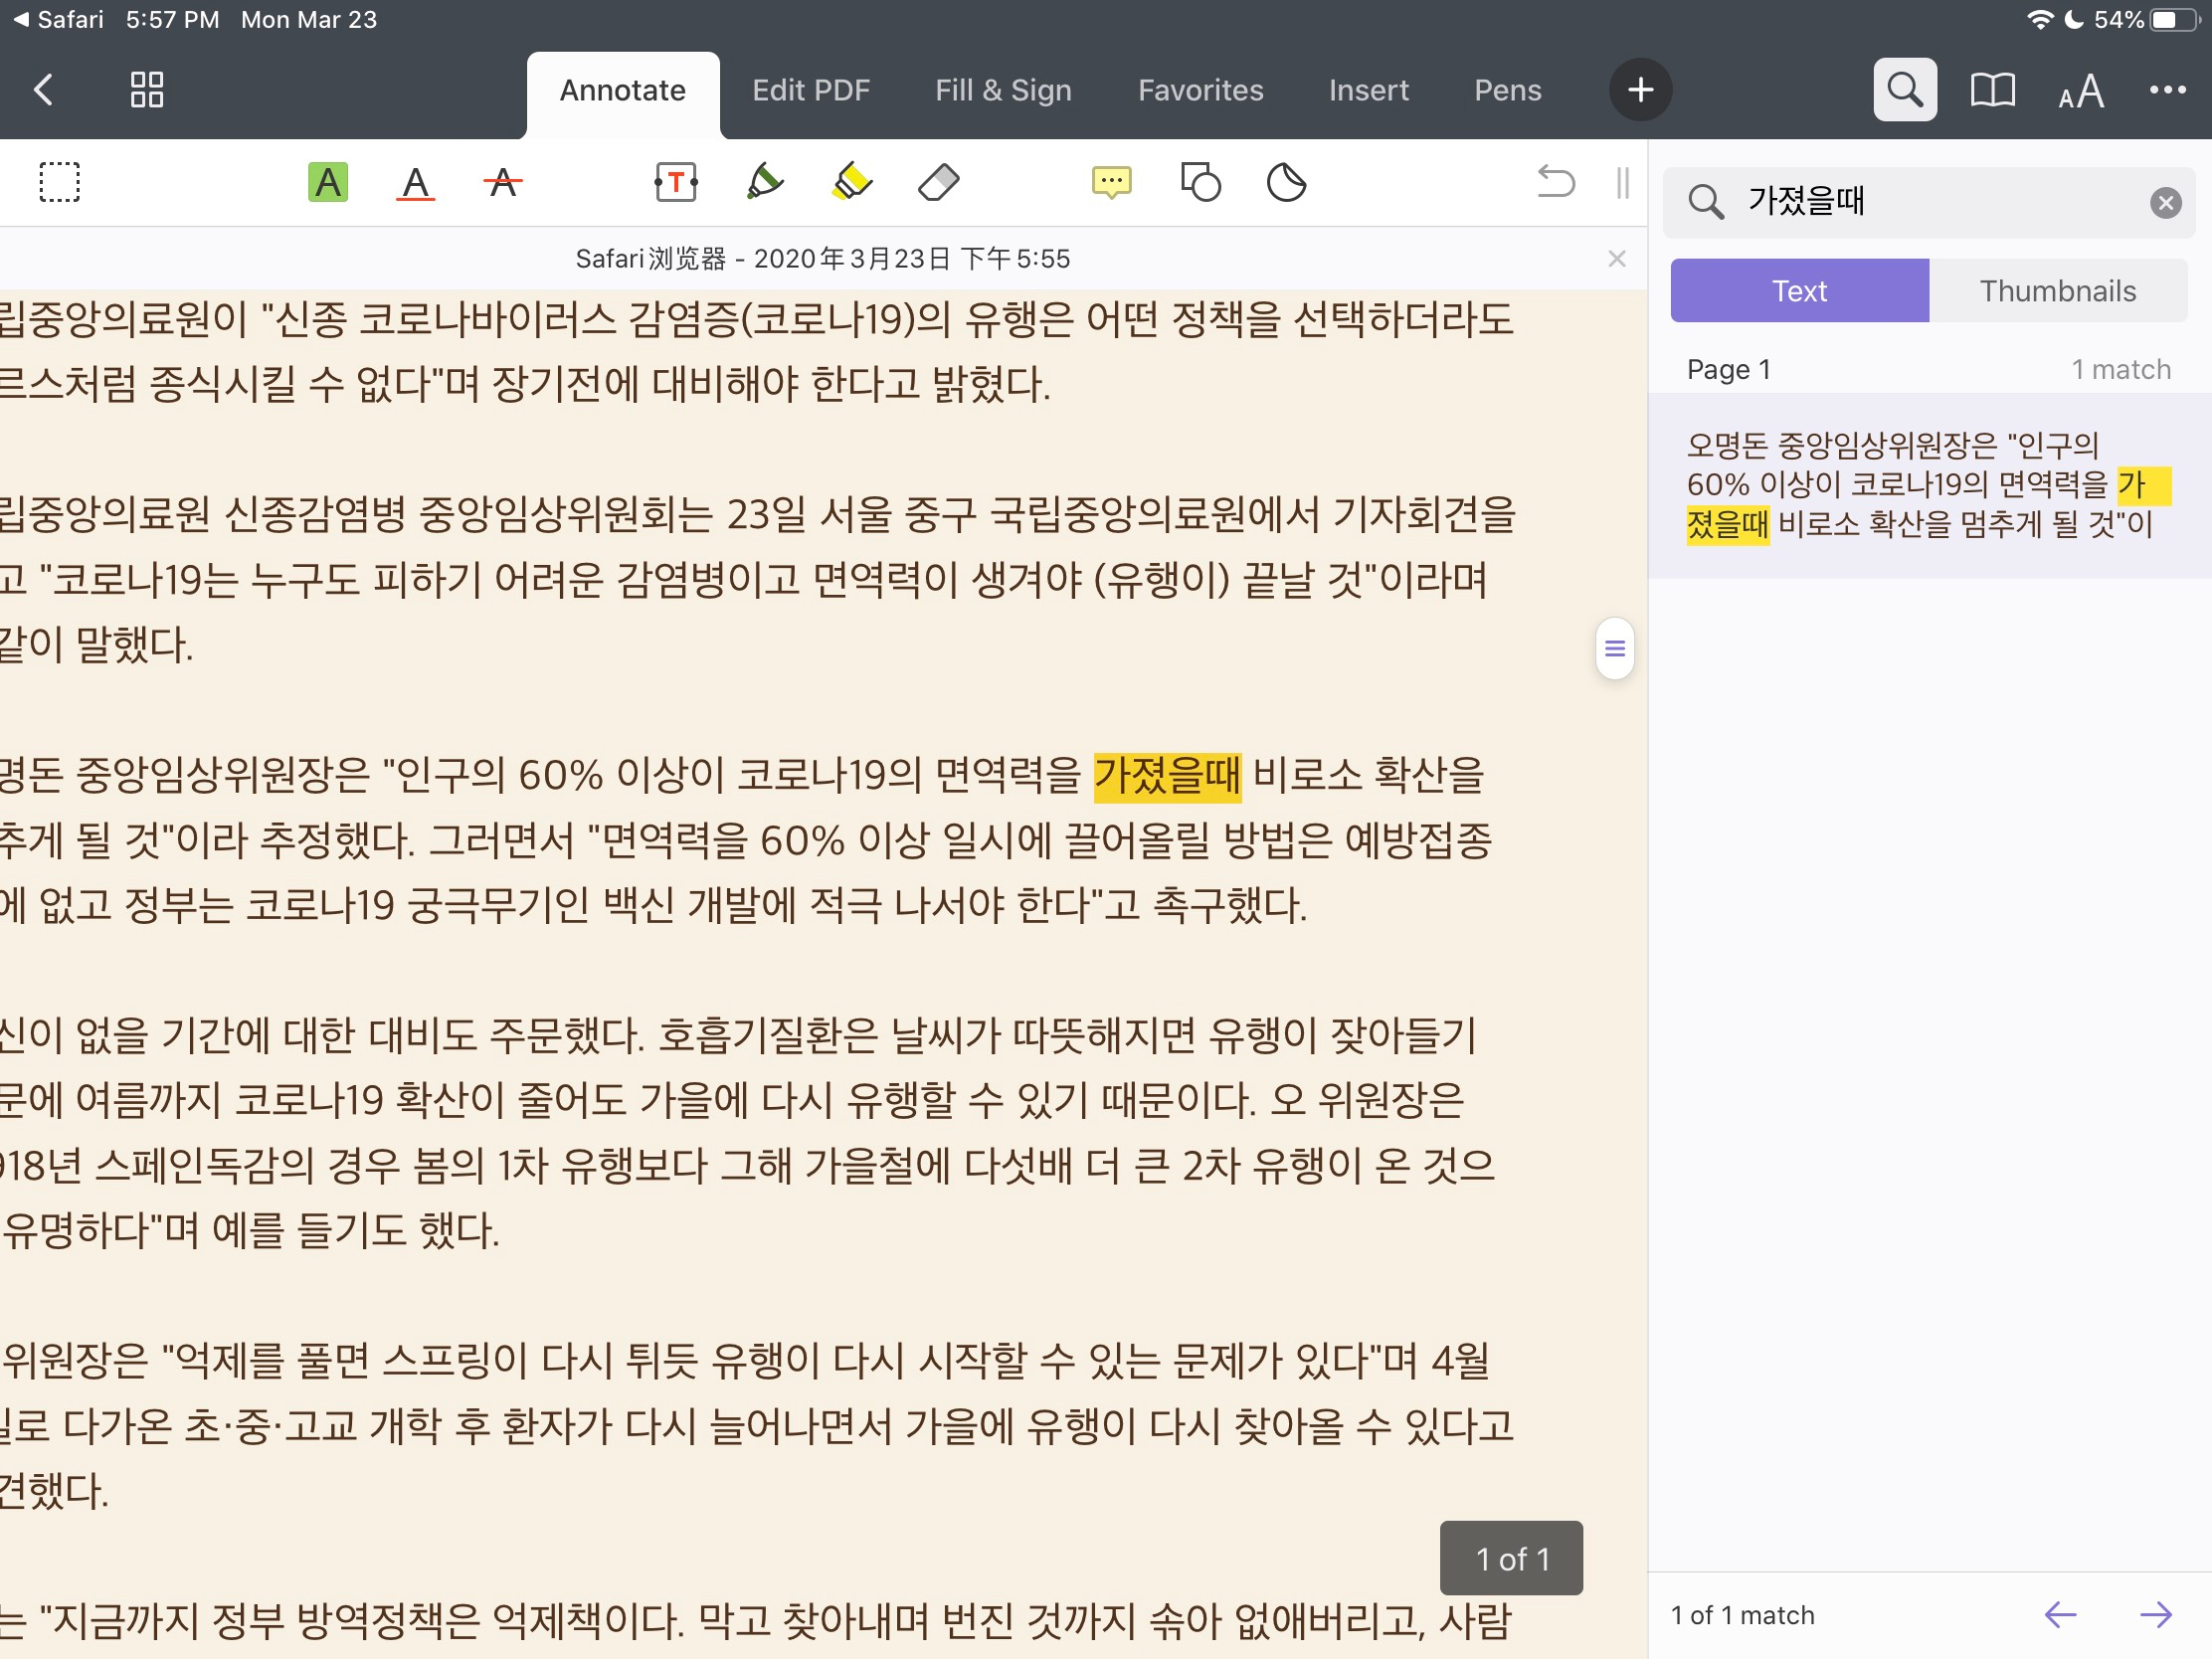2212x1659 pixels.
Task: Open the text size settings
Action: click(2081, 91)
